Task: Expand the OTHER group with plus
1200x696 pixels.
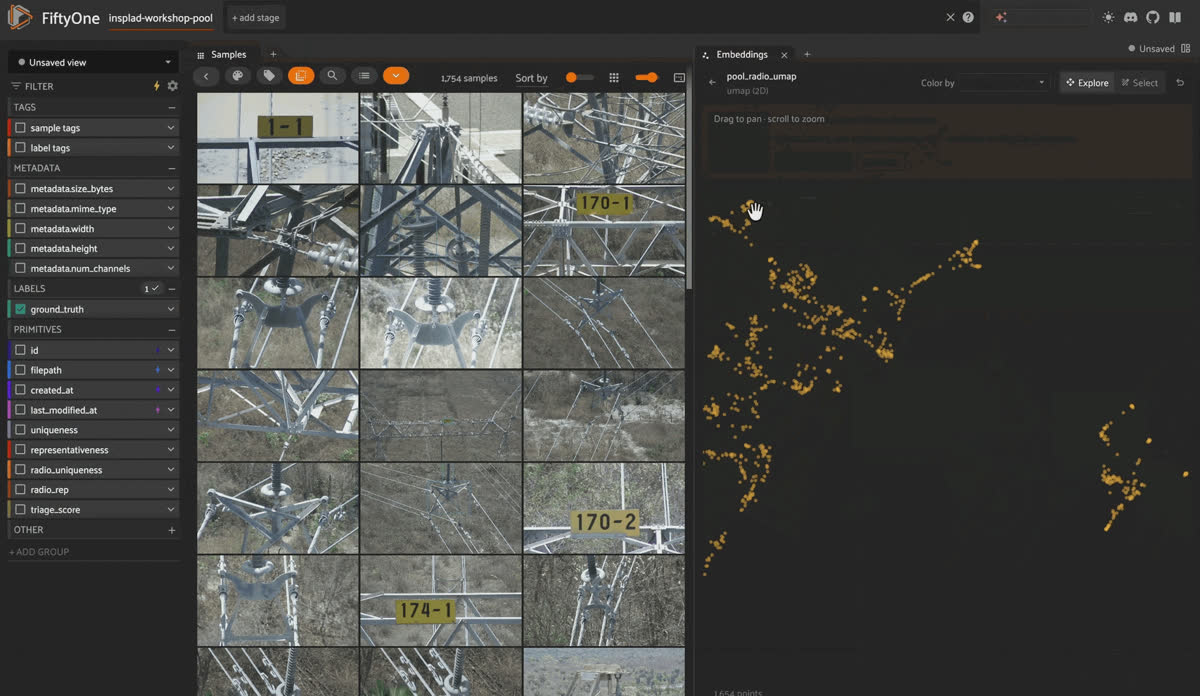Action: click(x=171, y=530)
